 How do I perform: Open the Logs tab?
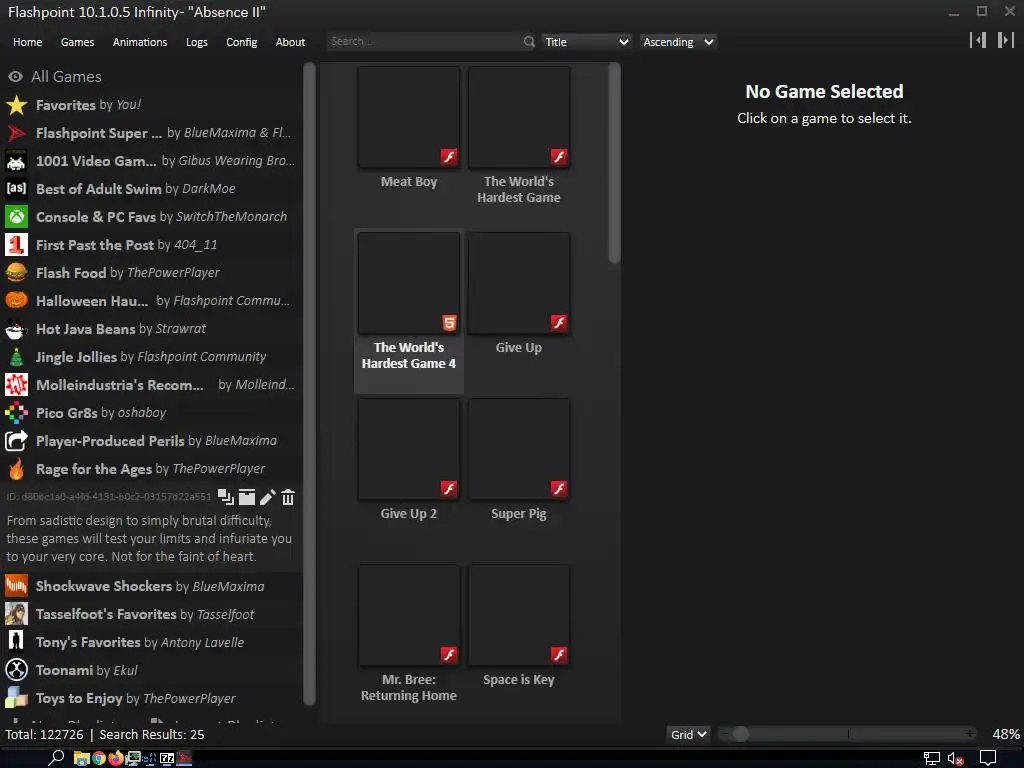pyautogui.click(x=197, y=42)
